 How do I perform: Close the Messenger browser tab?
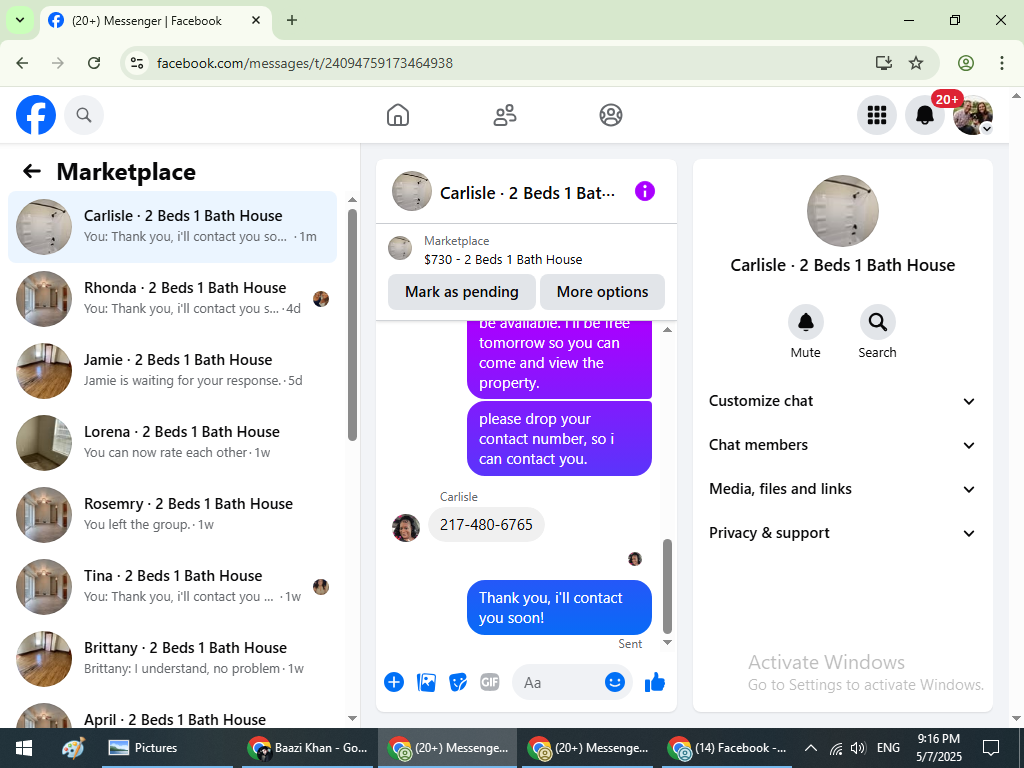click(256, 20)
